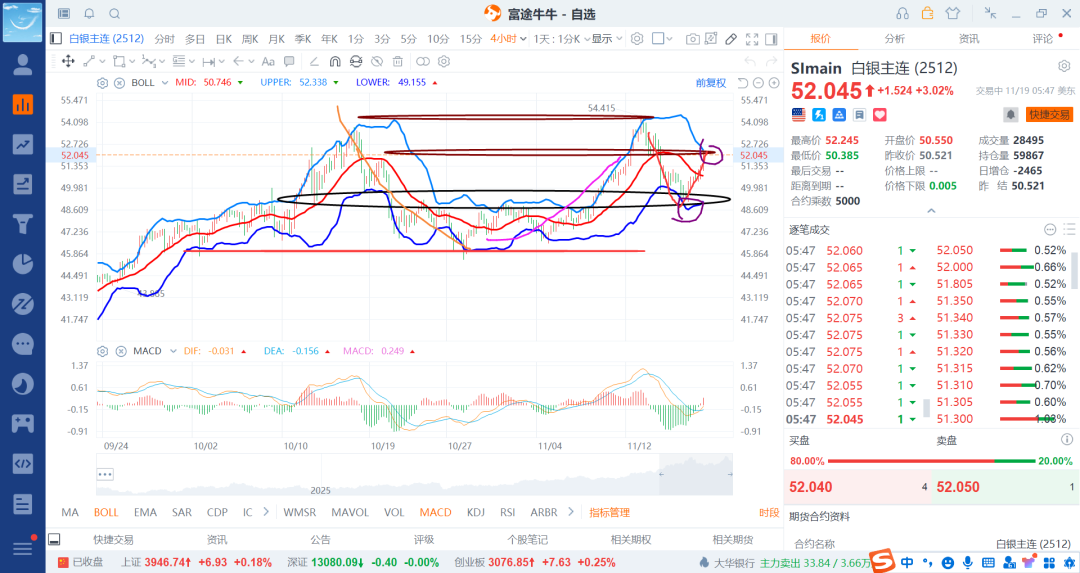Collapse the quote details chevron
Viewport: 1080px width, 573px height.
931,211
